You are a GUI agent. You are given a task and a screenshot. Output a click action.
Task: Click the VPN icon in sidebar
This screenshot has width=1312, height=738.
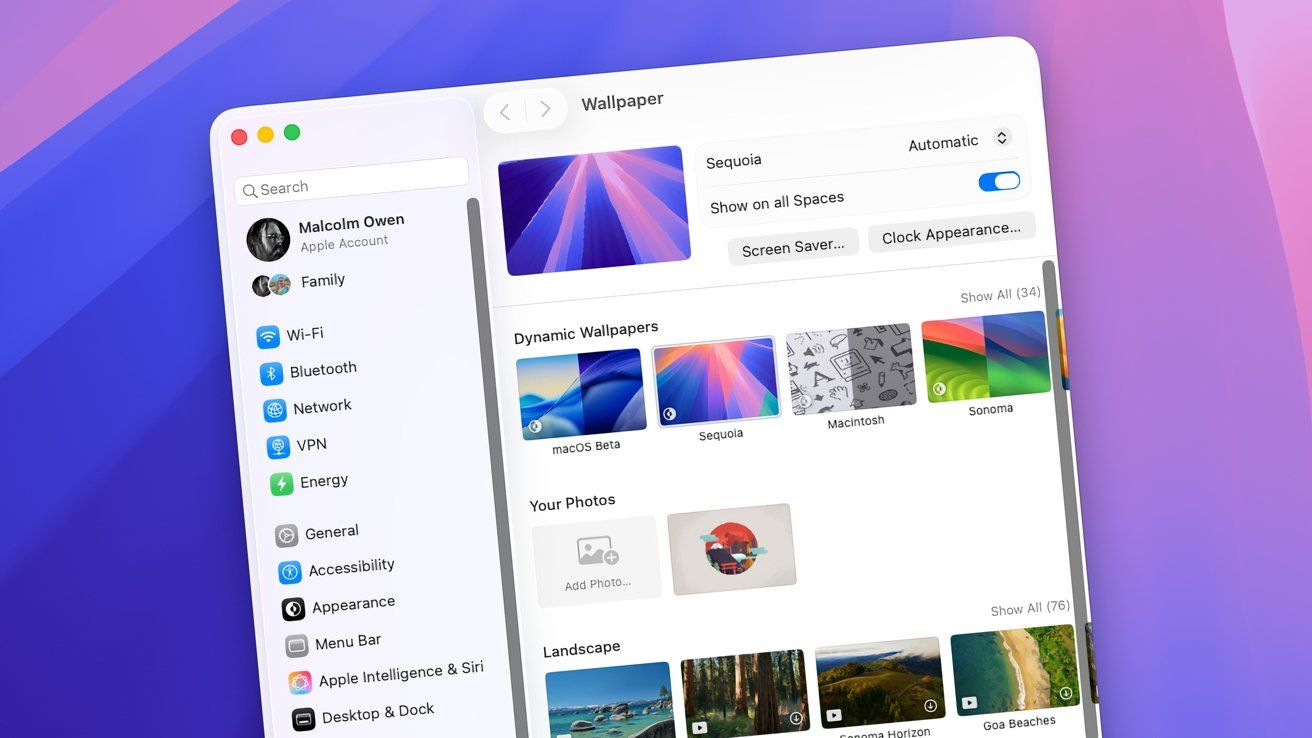pos(278,447)
